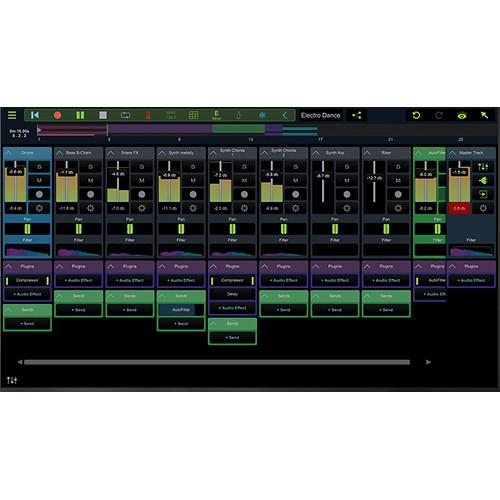Solo the Bass S-Chain track
Viewport: 500px width, 500px height.
tap(91, 166)
